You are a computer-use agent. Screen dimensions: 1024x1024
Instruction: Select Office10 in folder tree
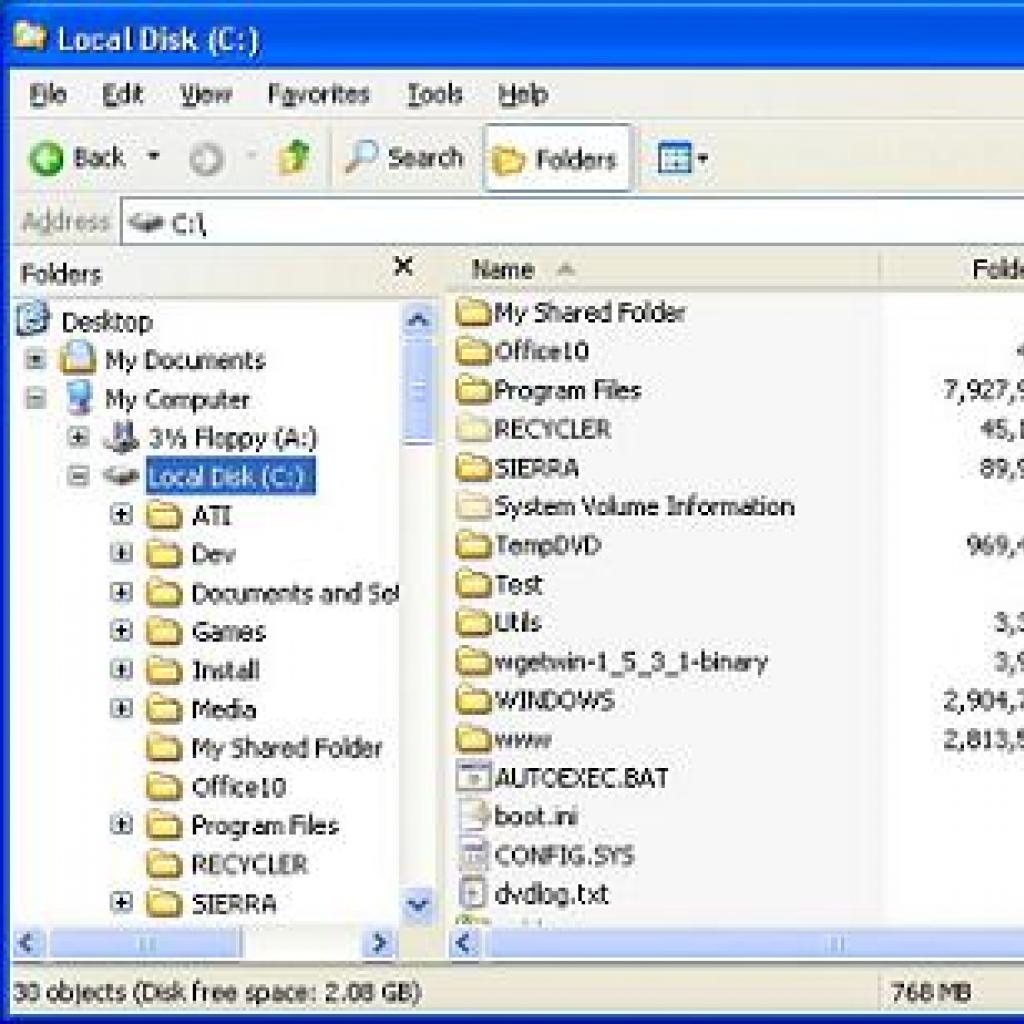click(x=217, y=787)
